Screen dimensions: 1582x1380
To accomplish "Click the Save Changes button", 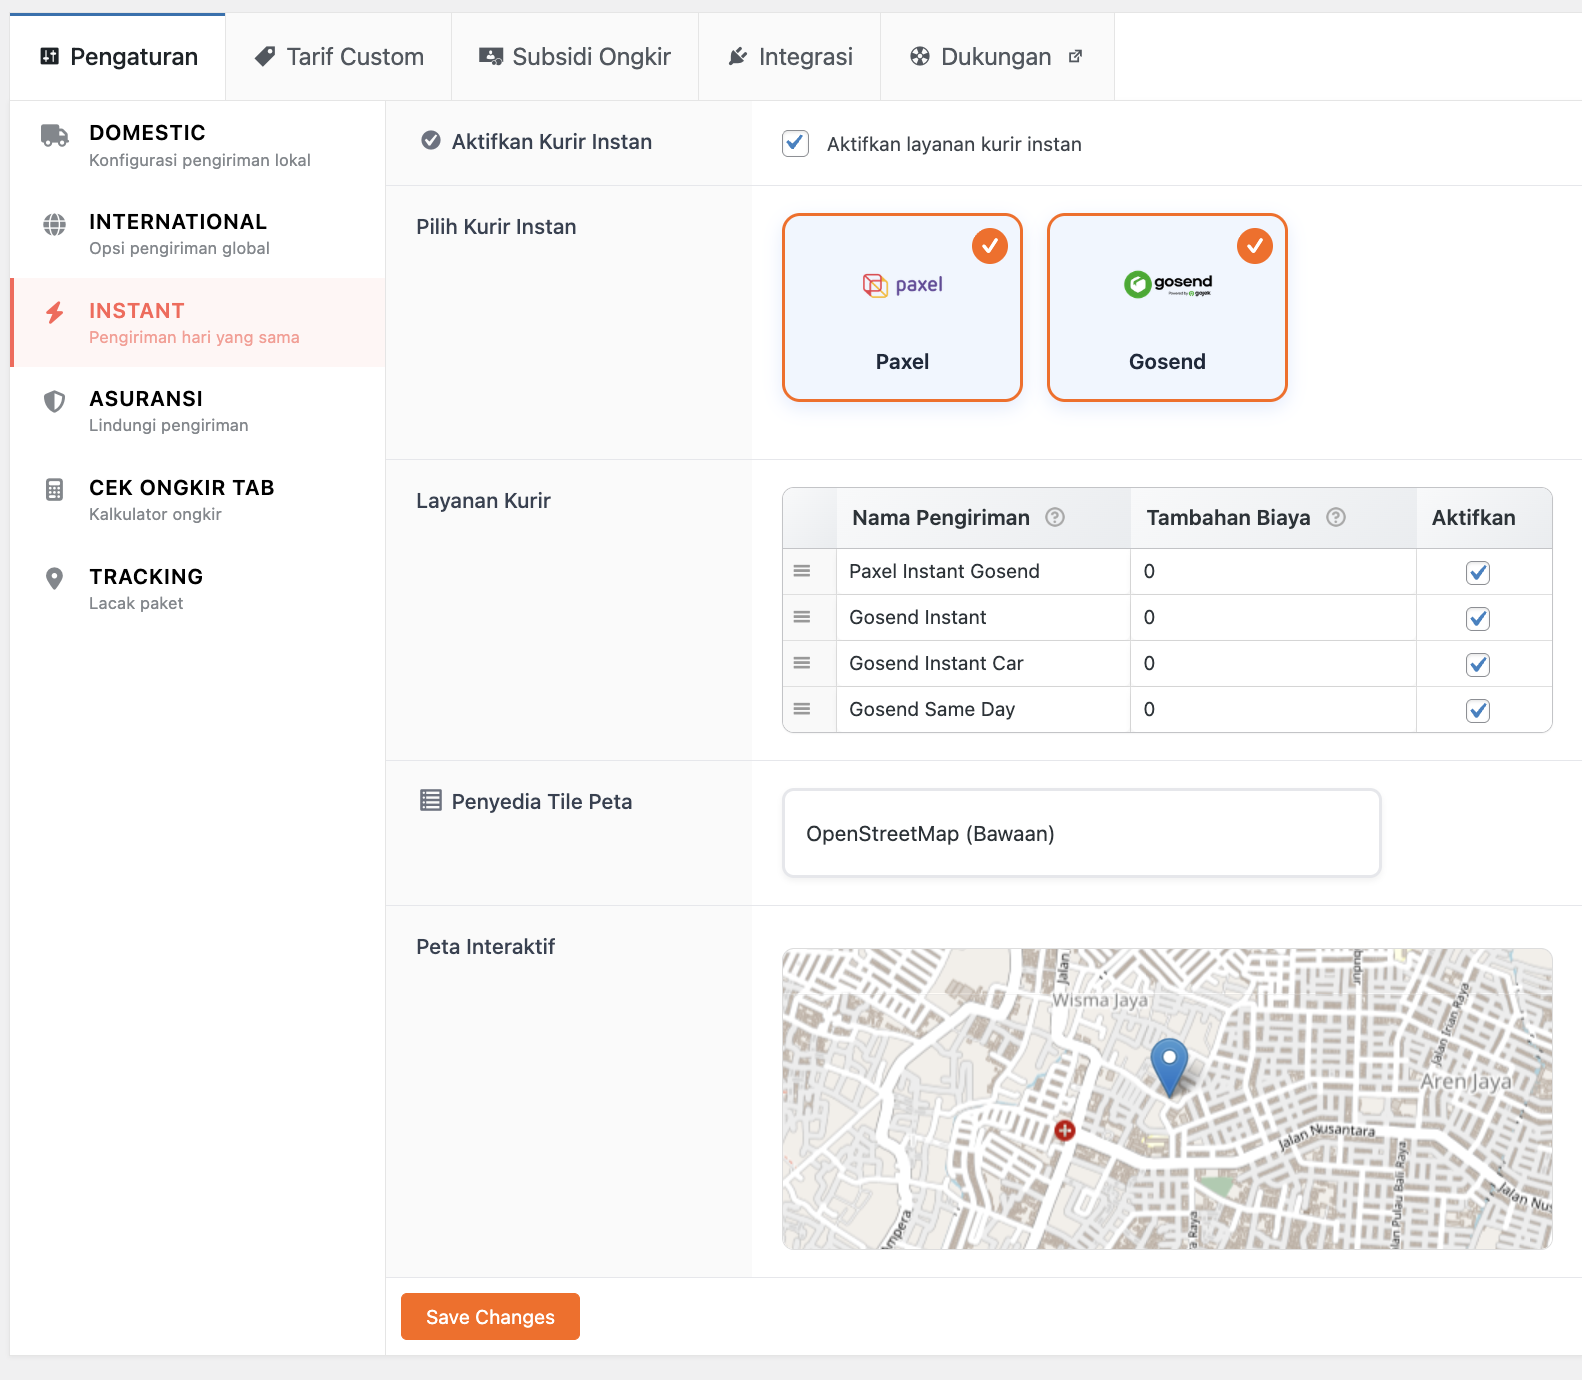I will (490, 1316).
